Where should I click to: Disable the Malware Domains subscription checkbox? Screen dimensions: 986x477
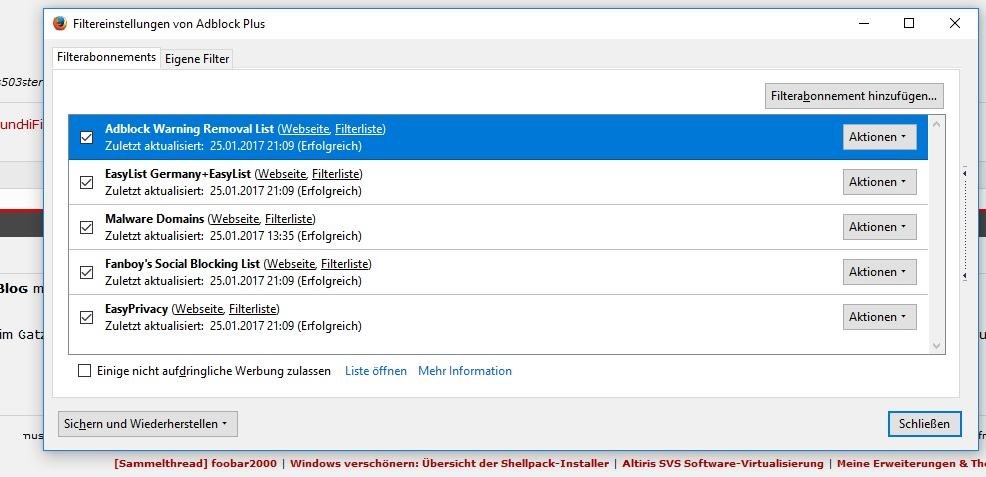87,228
